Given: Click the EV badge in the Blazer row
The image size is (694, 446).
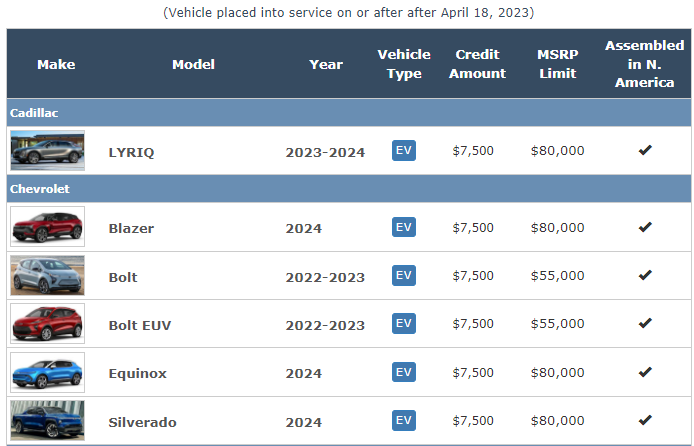Looking at the screenshot, I should click(x=404, y=227).
